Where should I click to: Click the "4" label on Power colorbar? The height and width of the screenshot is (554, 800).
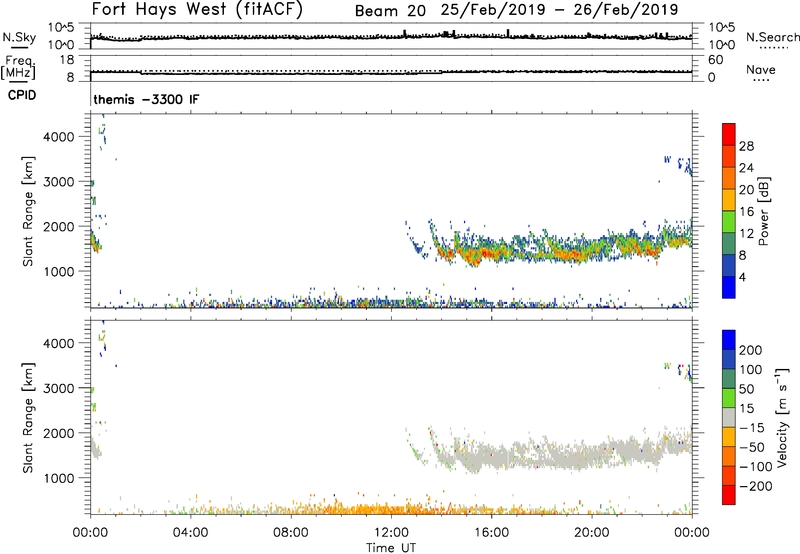click(x=742, y=277)
